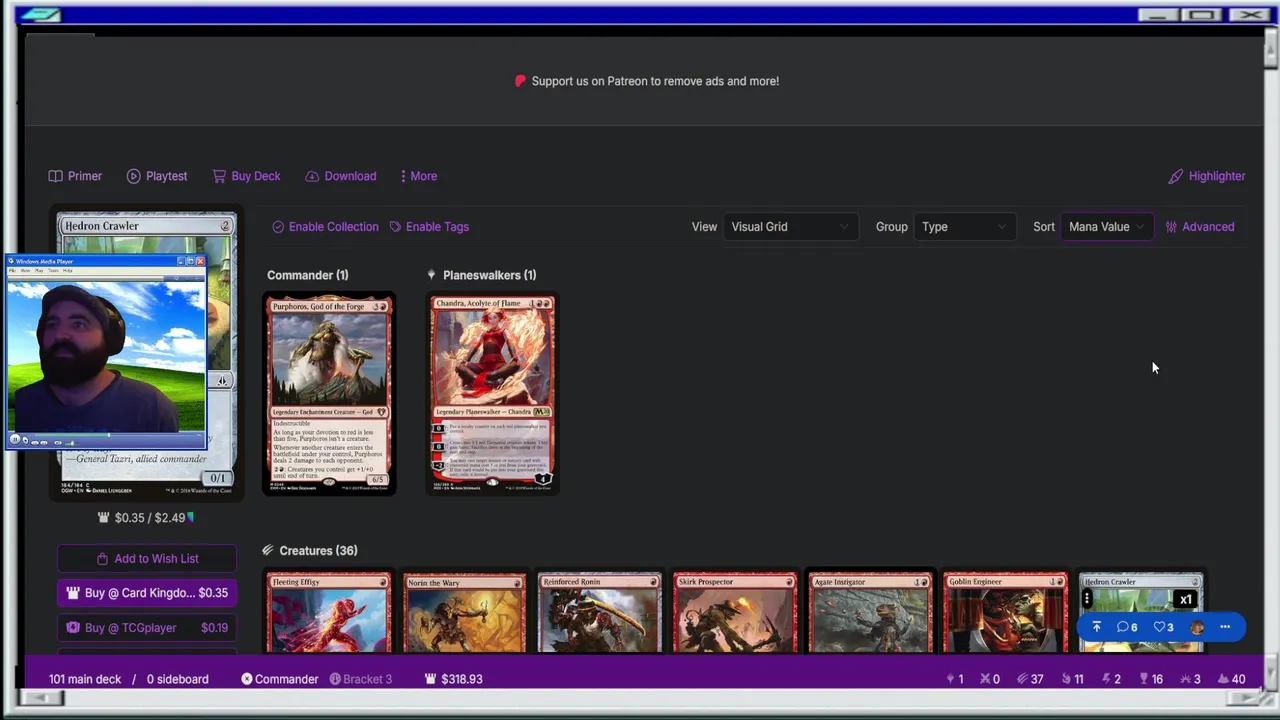Click the battle count icon showing 0
Screen dimensions: 1280x720
click(989, 679)
